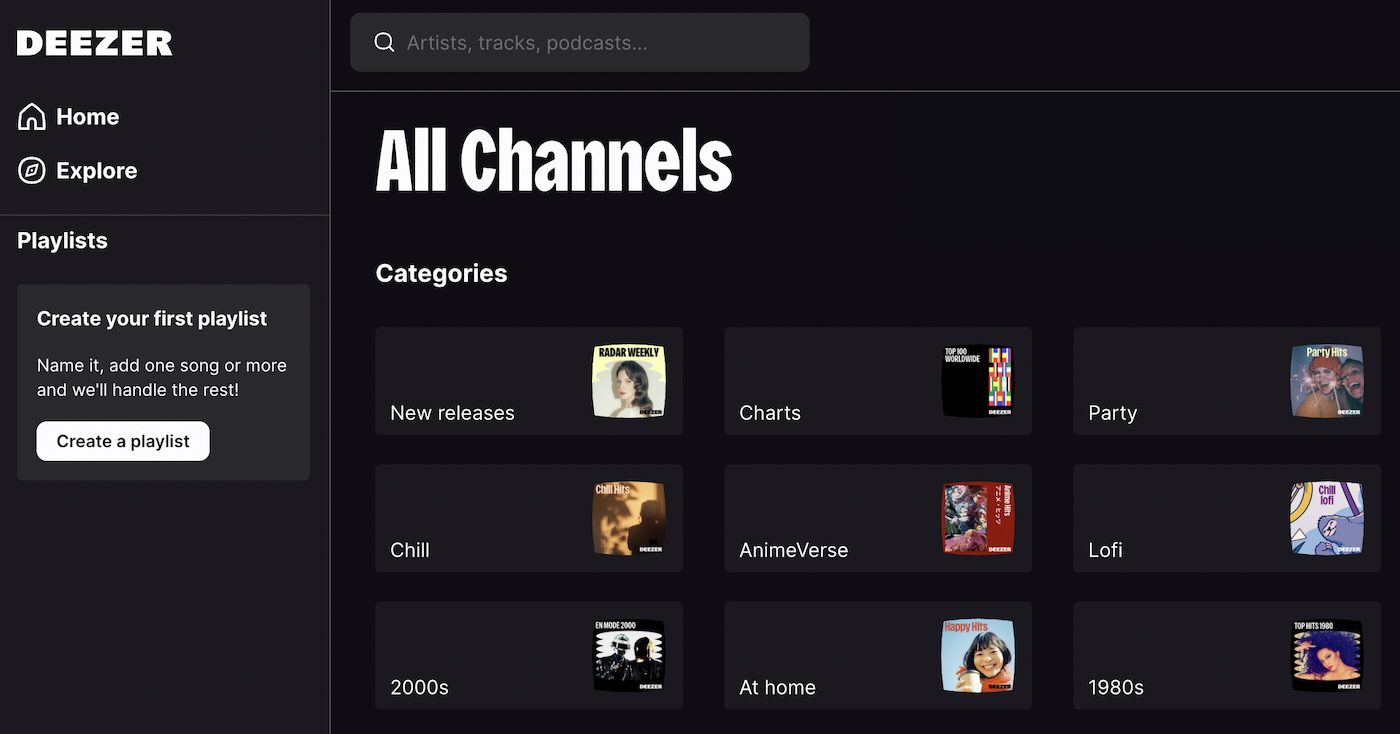
Task: Click the Home house icon
Action: tap(32, 117)
